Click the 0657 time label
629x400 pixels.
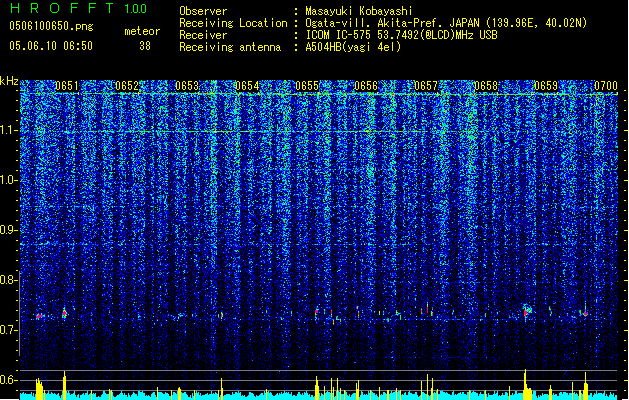(426, 86)
